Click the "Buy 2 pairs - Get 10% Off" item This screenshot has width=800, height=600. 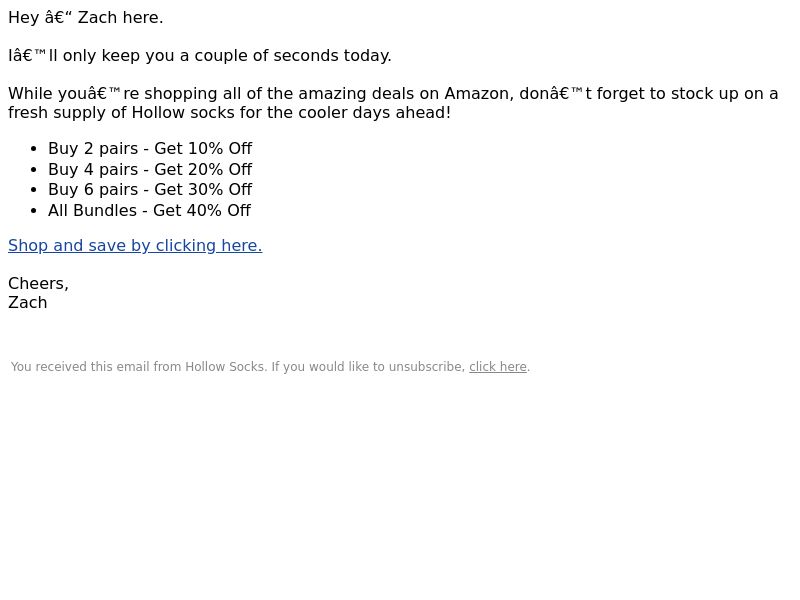click(x=150, y=148)
